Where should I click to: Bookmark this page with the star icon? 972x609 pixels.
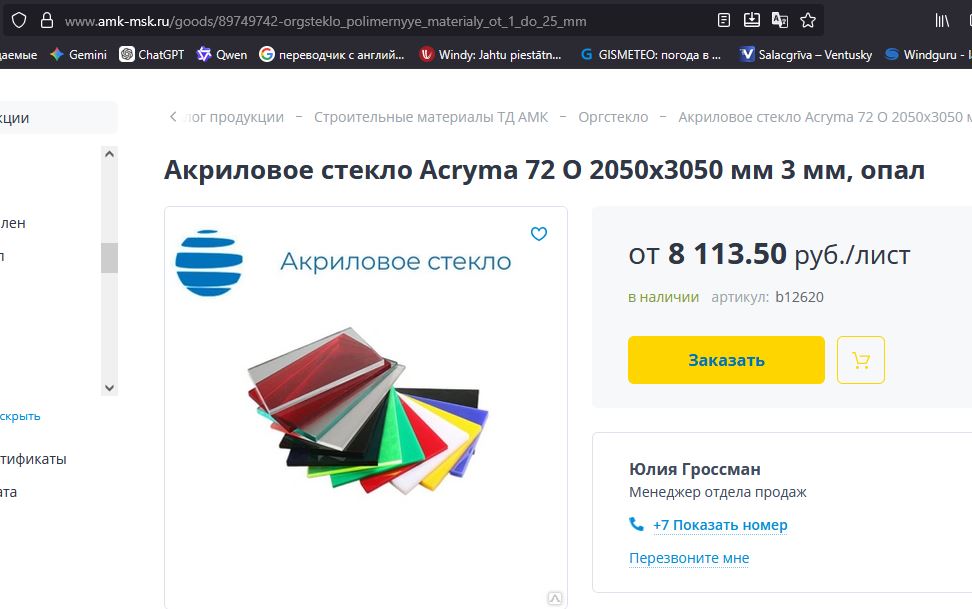tap(808, 20)
